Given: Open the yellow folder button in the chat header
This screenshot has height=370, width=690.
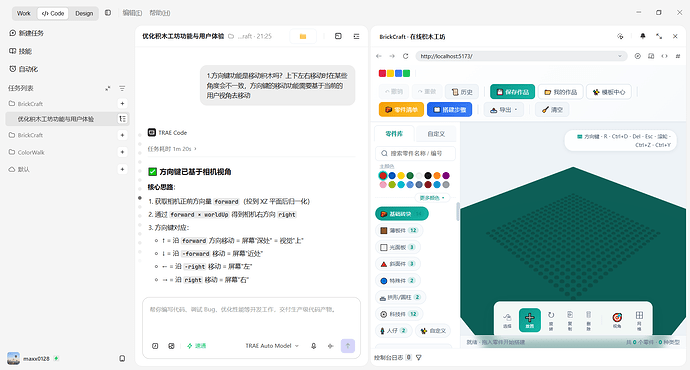Looking at the screenshot, I should (x=303, y=37).
